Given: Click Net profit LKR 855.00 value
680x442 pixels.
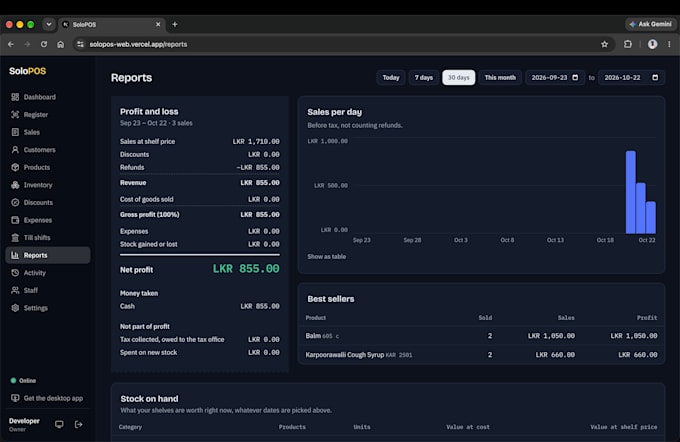Looking at the screenshot, I should tap(246, 268).
